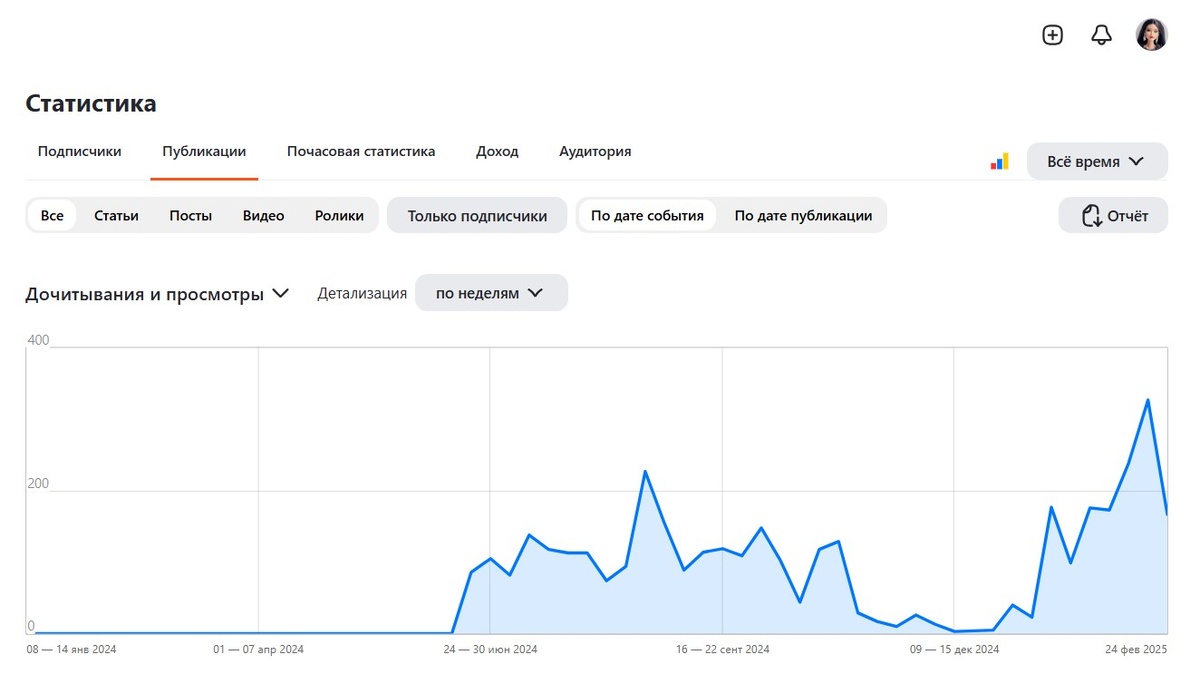Click the 200 y-axis value
The image size is (1200, 684).
(x=38, y=483)
